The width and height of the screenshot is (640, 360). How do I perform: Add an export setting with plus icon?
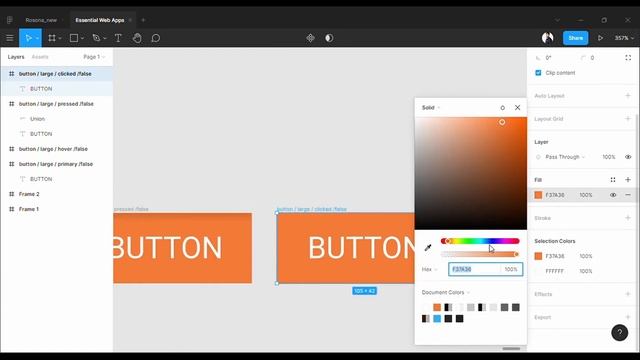[628, 317]
